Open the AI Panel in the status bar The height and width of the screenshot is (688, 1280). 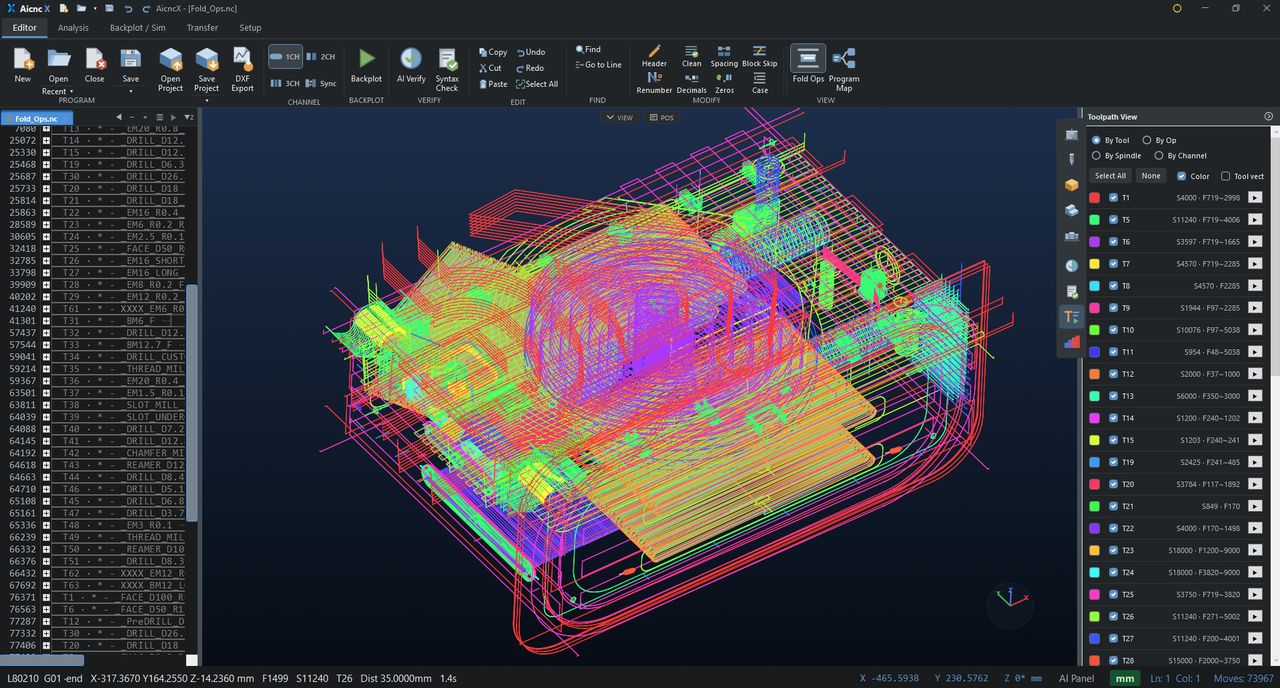pyautogui.click(x=1078, y=679)
